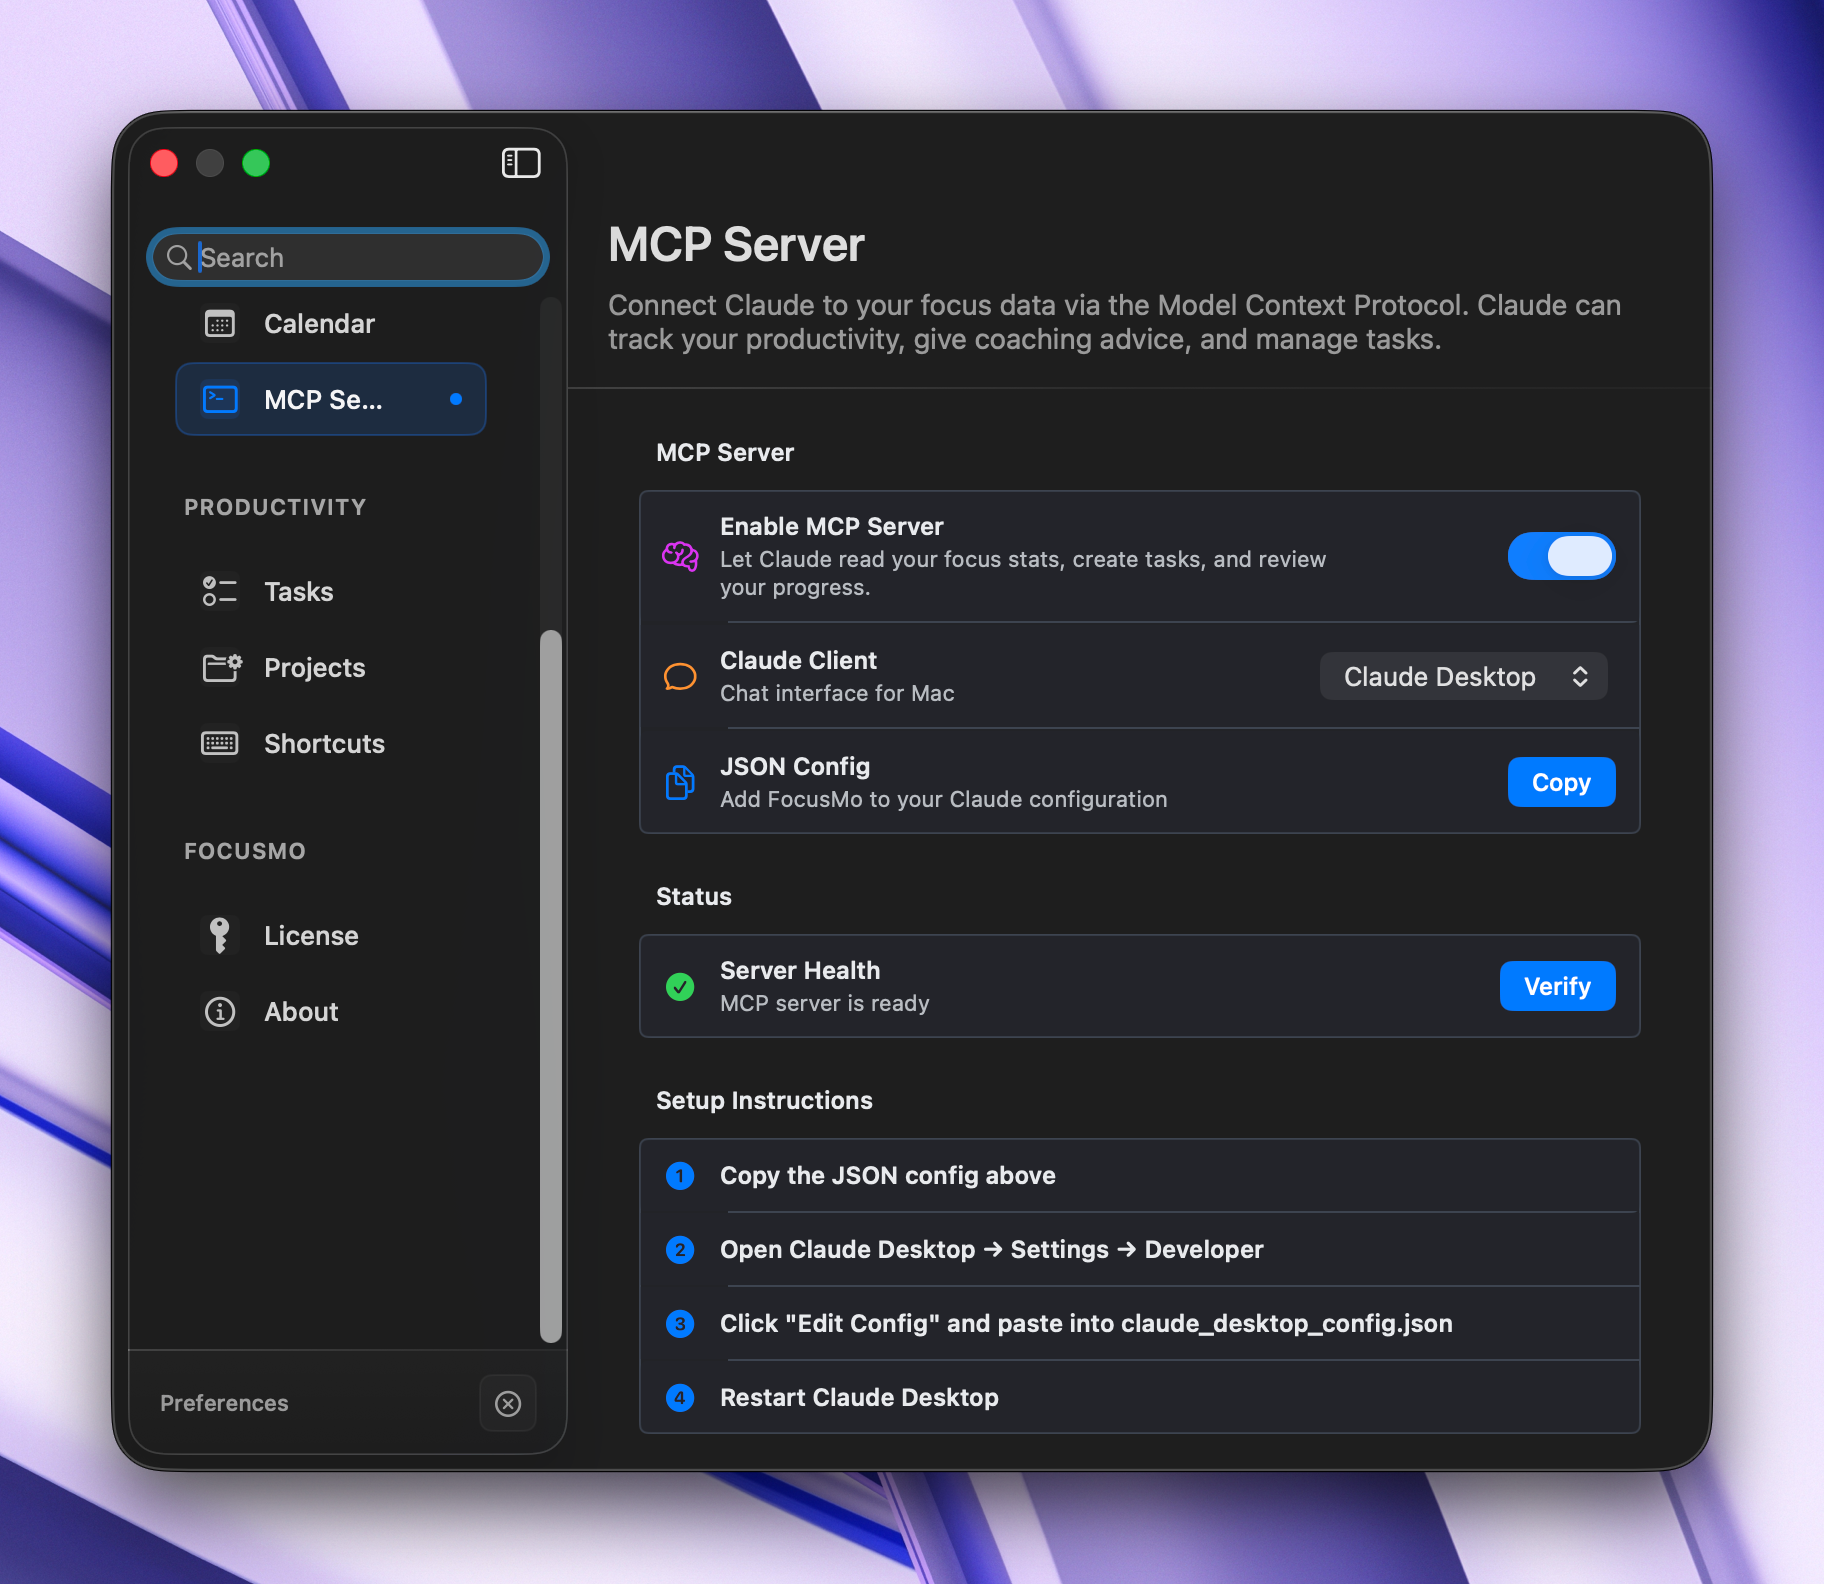
Task: Click the Preferences label
Action: (224, 1403)
